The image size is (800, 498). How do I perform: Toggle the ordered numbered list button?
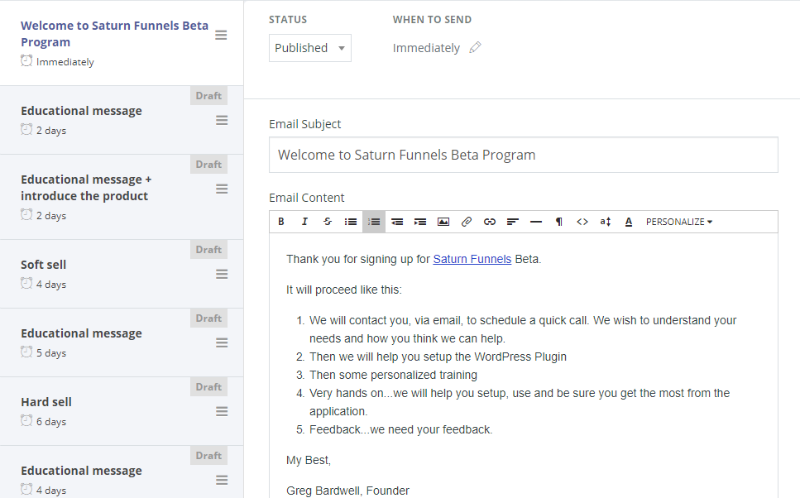pos(374,221)
